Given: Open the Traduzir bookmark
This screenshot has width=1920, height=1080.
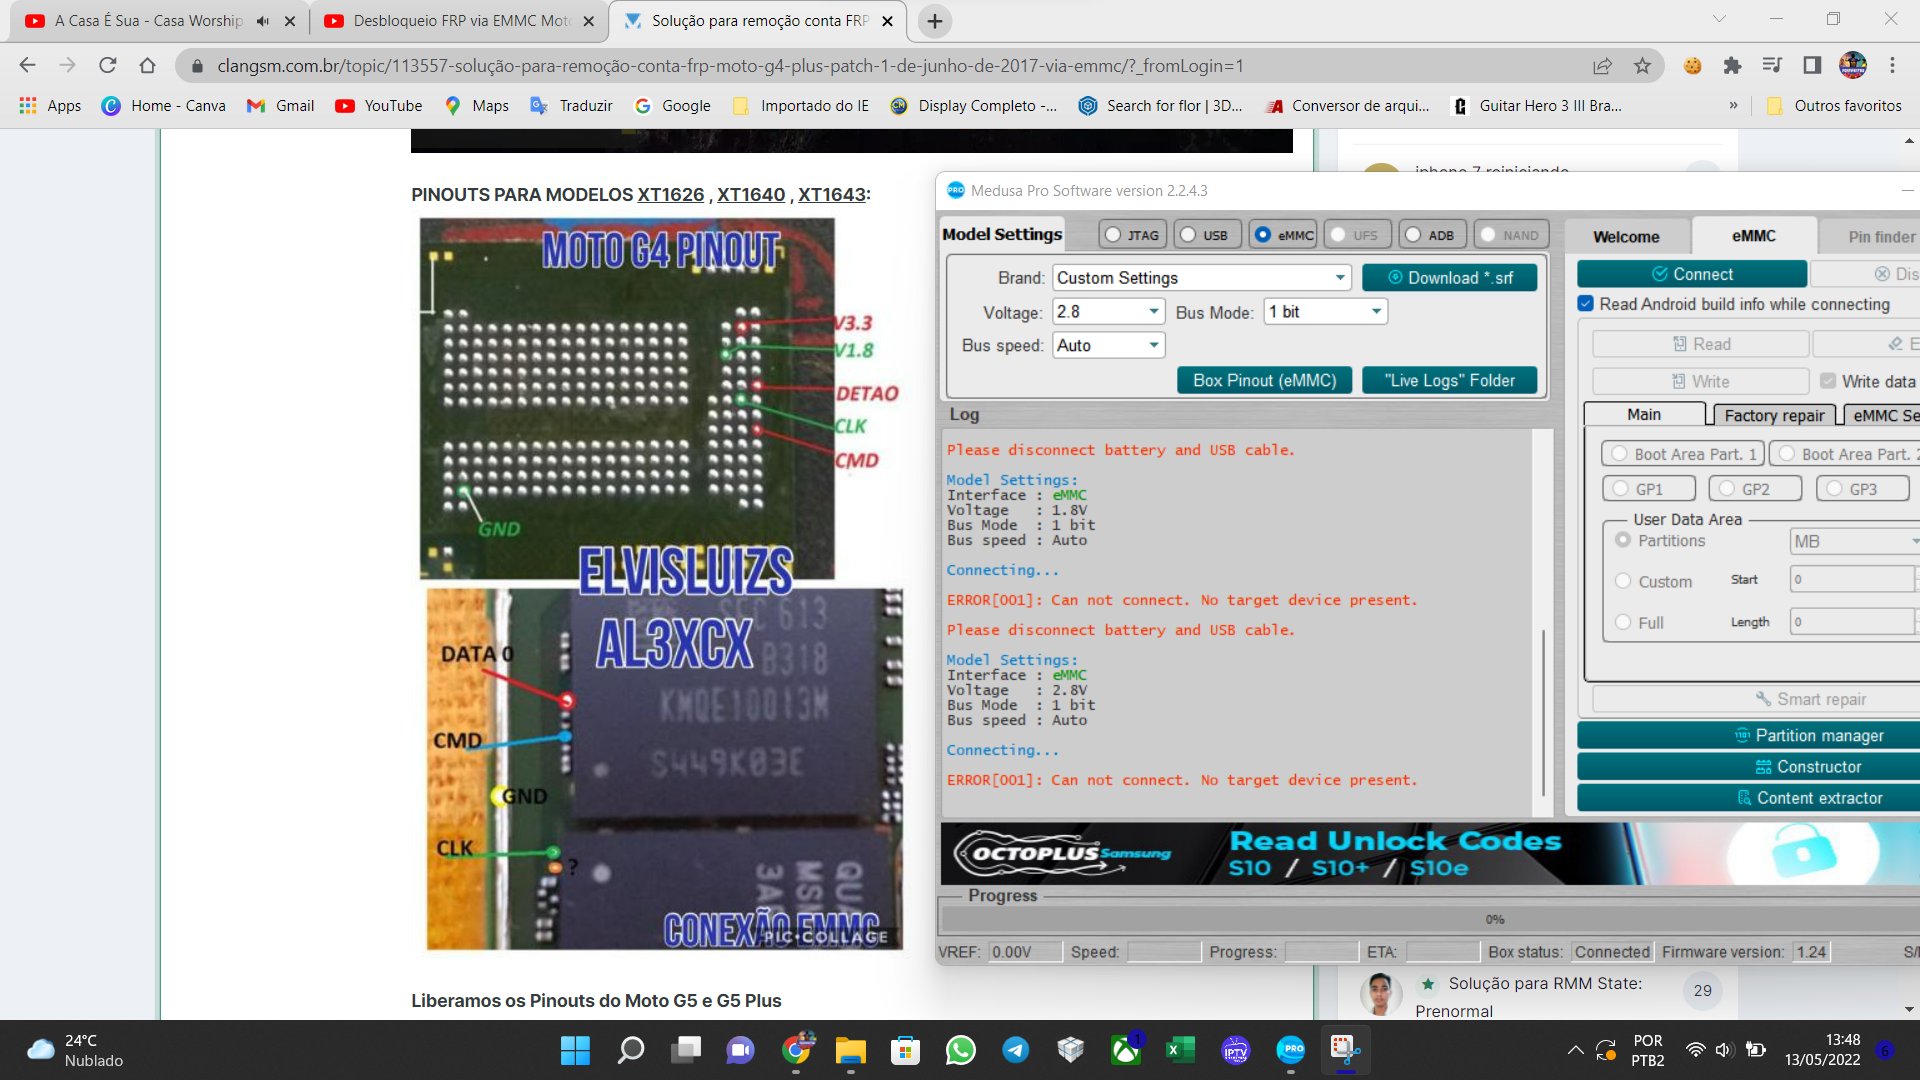Looking at the screenshot, I should pos(571,106).
